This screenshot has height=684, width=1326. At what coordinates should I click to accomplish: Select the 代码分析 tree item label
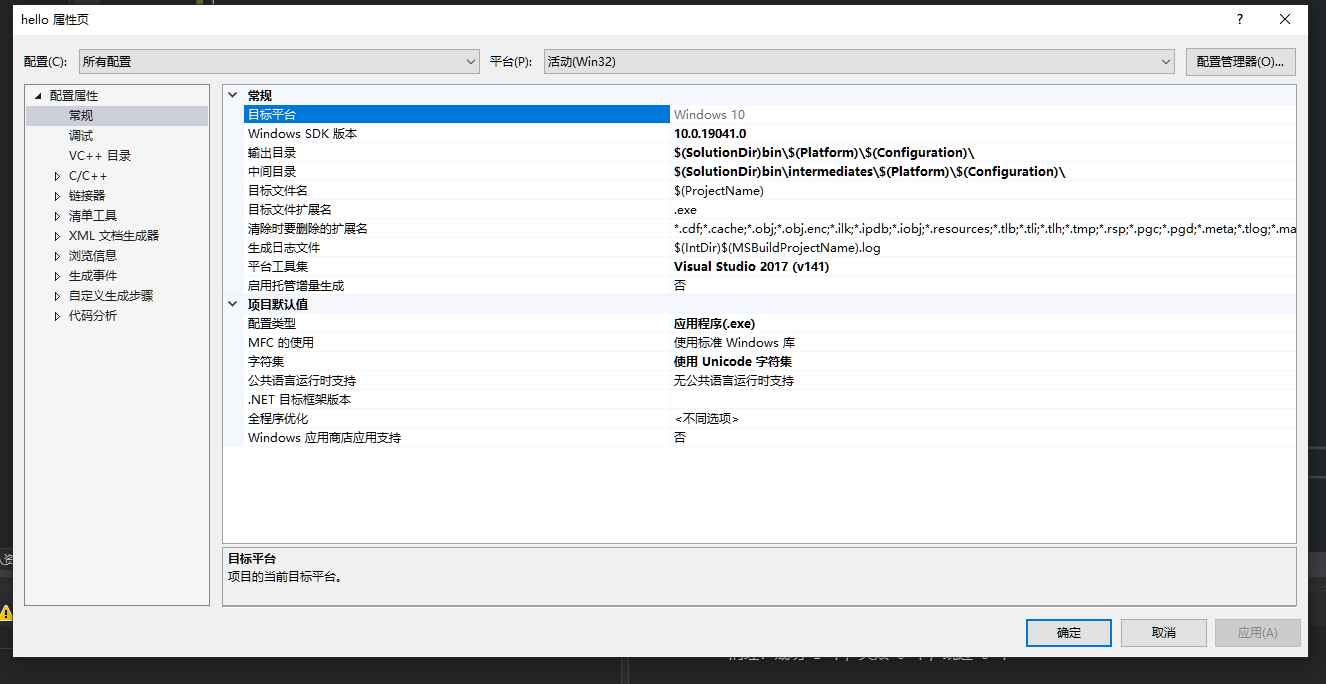pos(93,316)
